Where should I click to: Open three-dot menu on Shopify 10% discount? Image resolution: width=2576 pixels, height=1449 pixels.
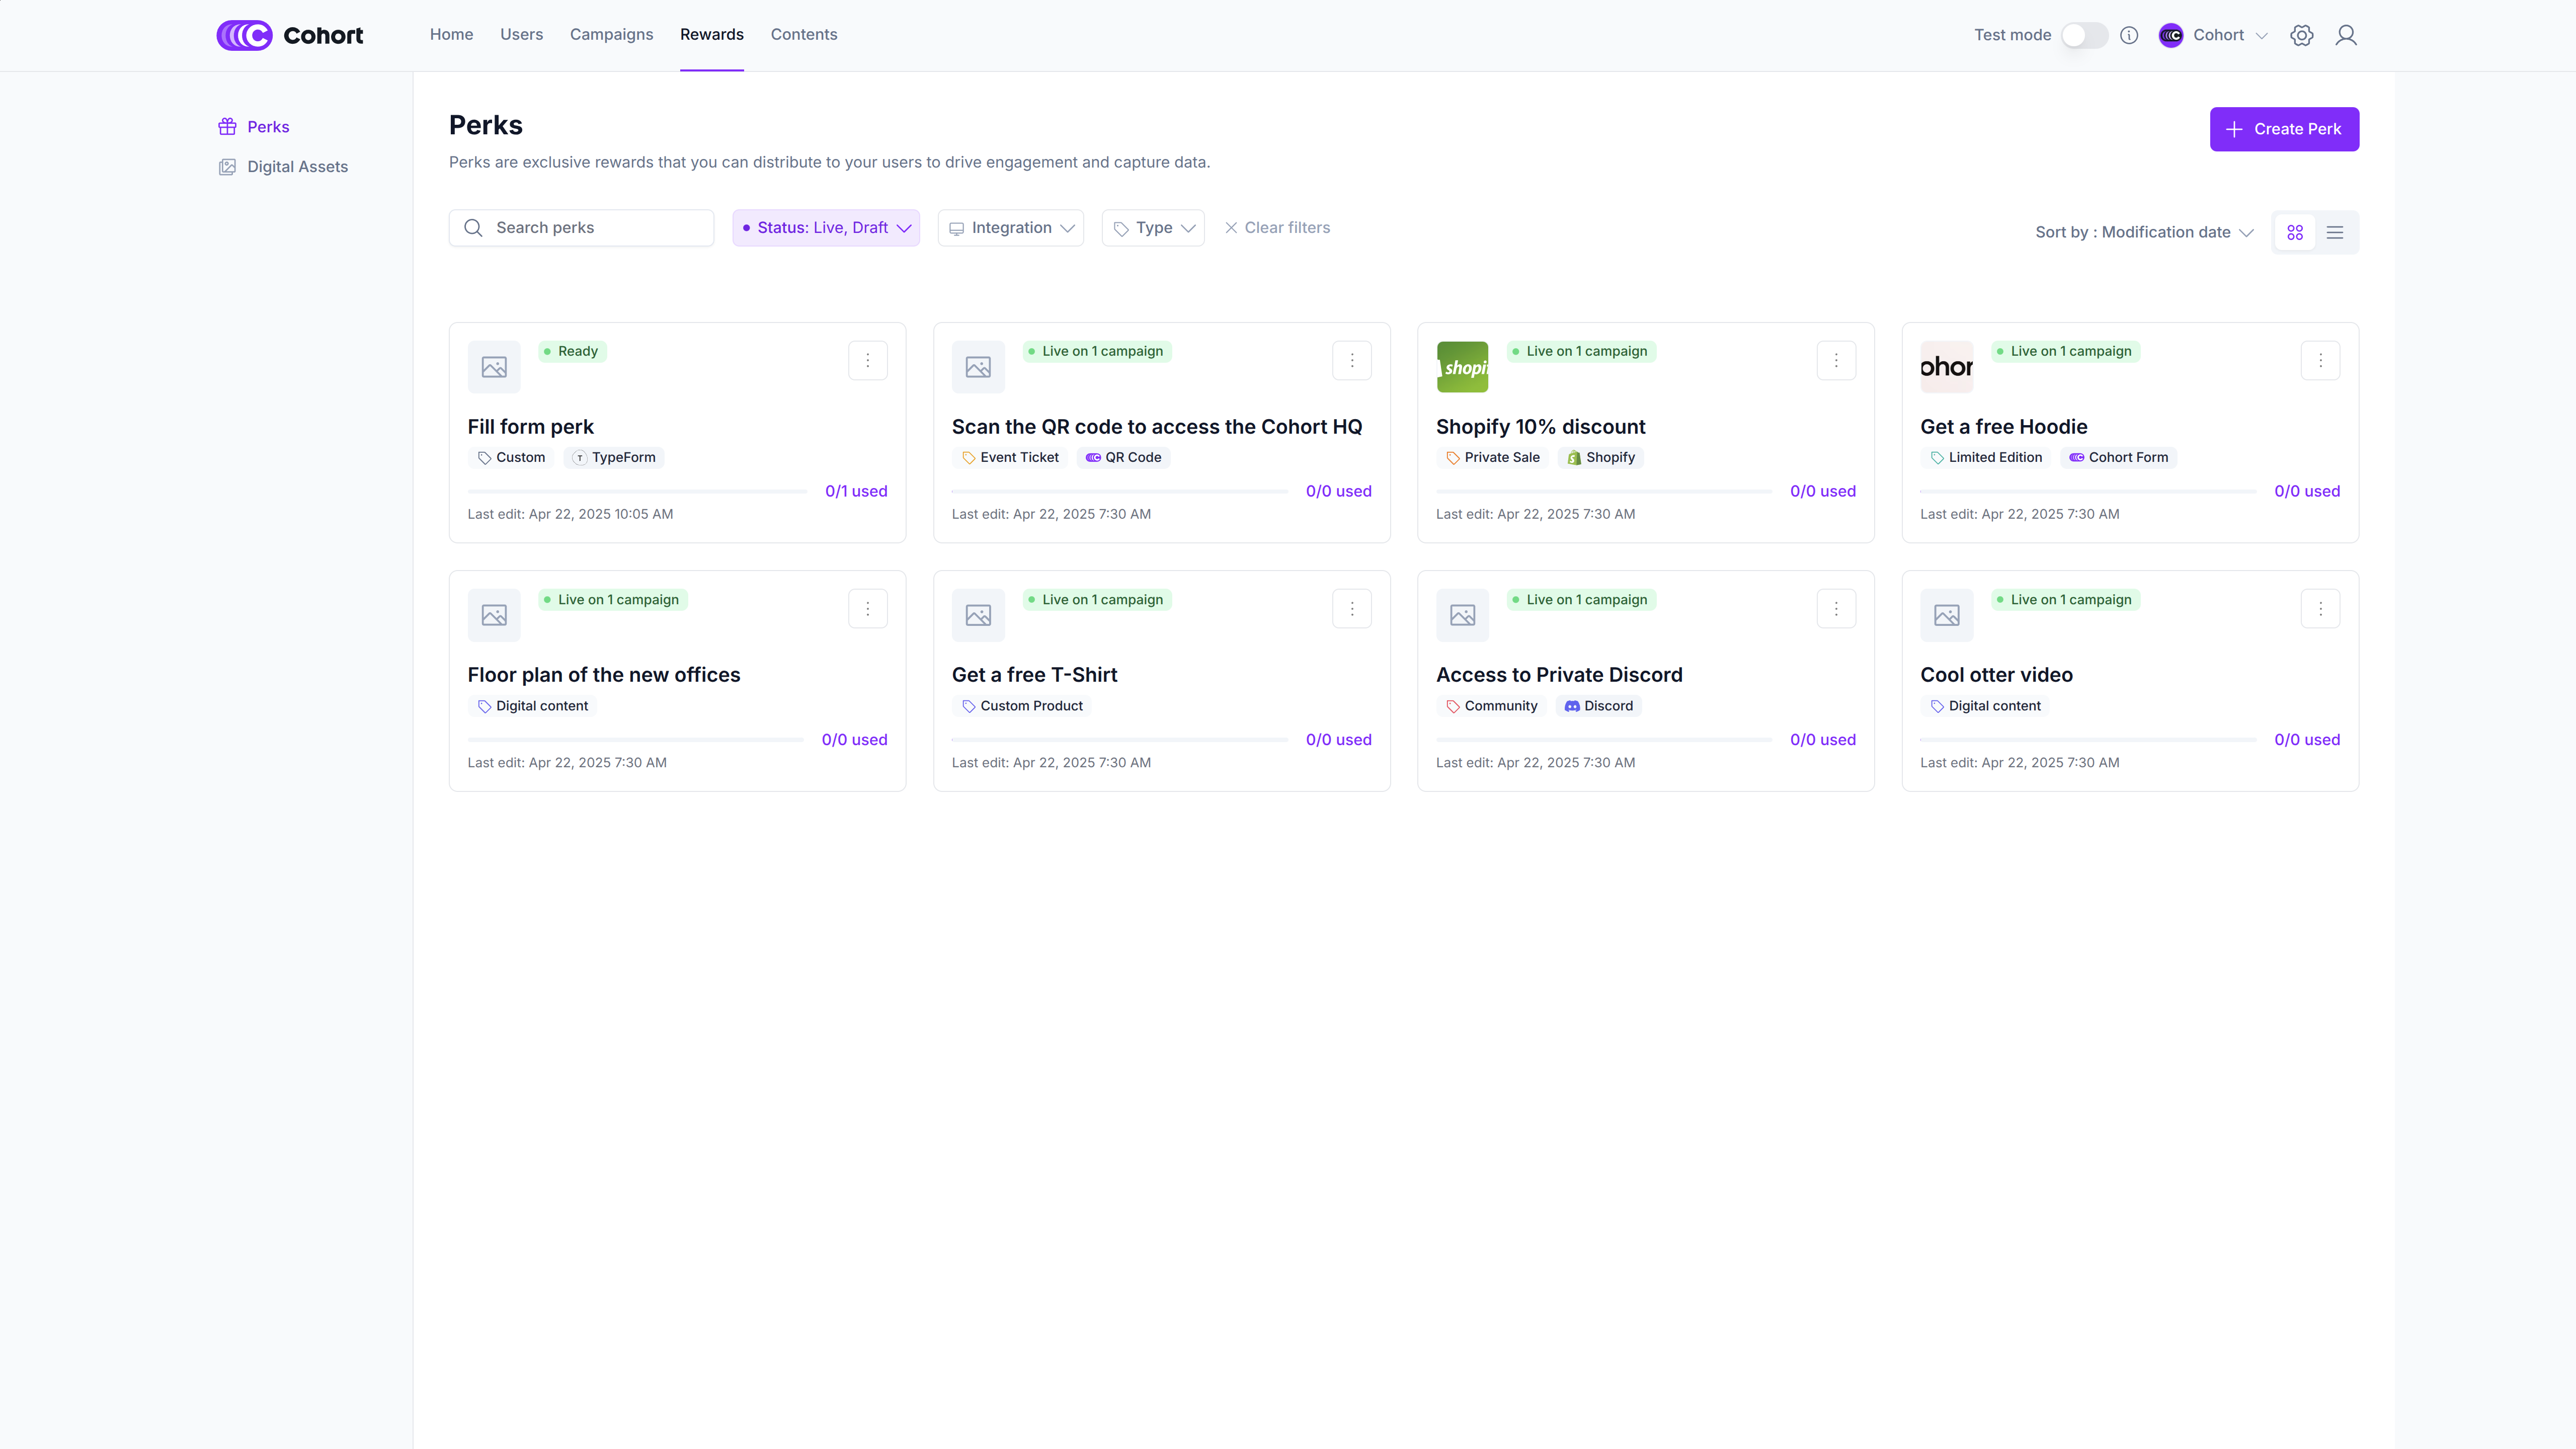coord(1836,360)
